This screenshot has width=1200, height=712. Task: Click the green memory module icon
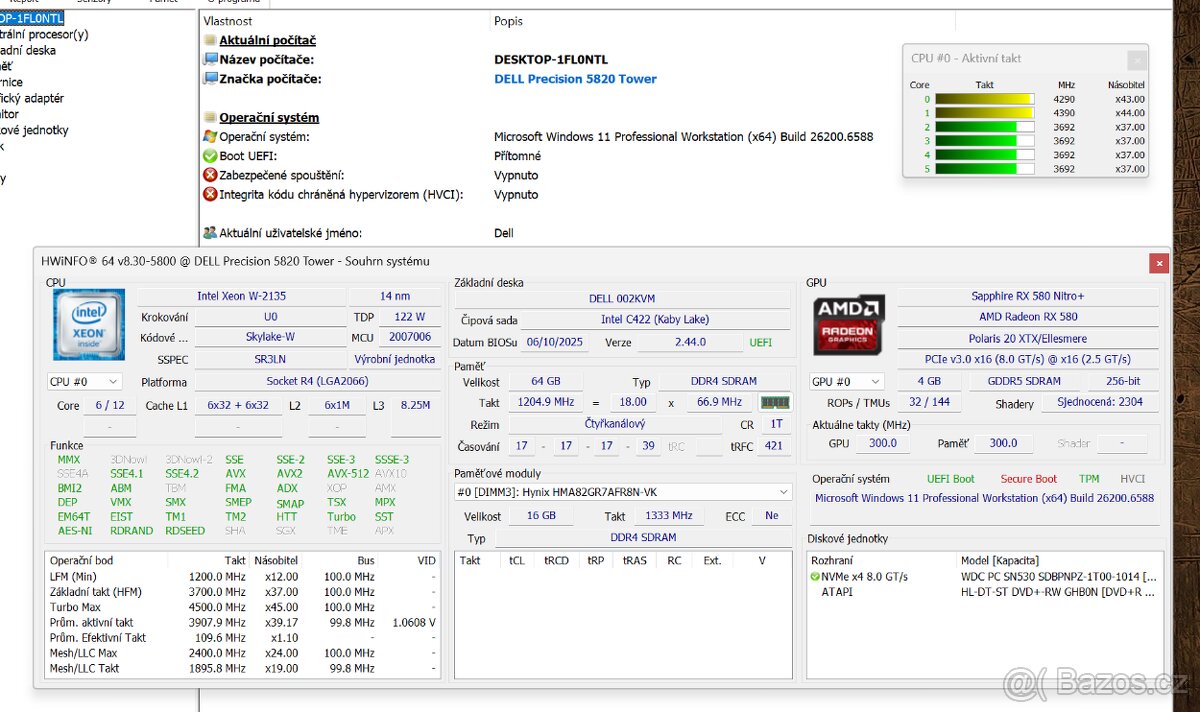click(775, 402)
